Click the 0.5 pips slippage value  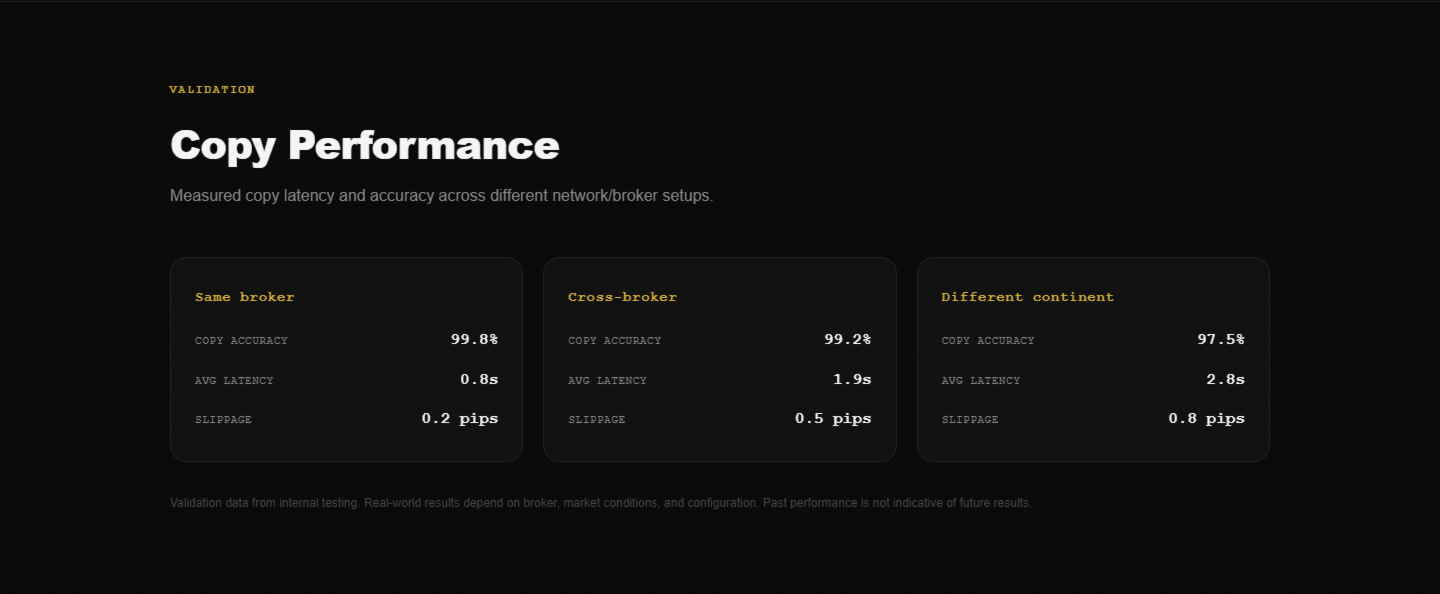833,419
